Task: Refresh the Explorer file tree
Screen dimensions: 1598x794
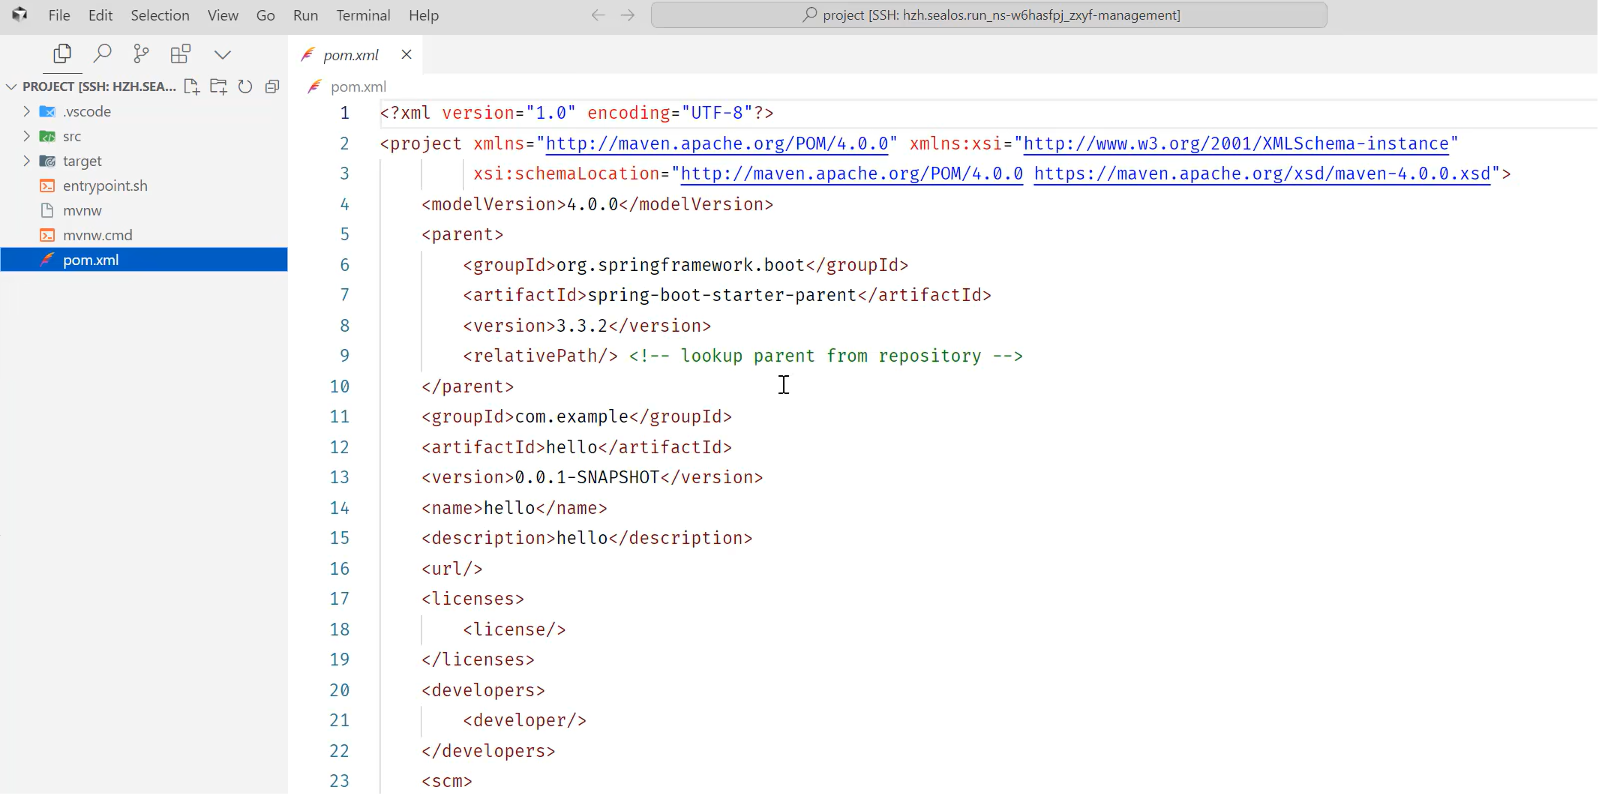Action: point(245,87)
